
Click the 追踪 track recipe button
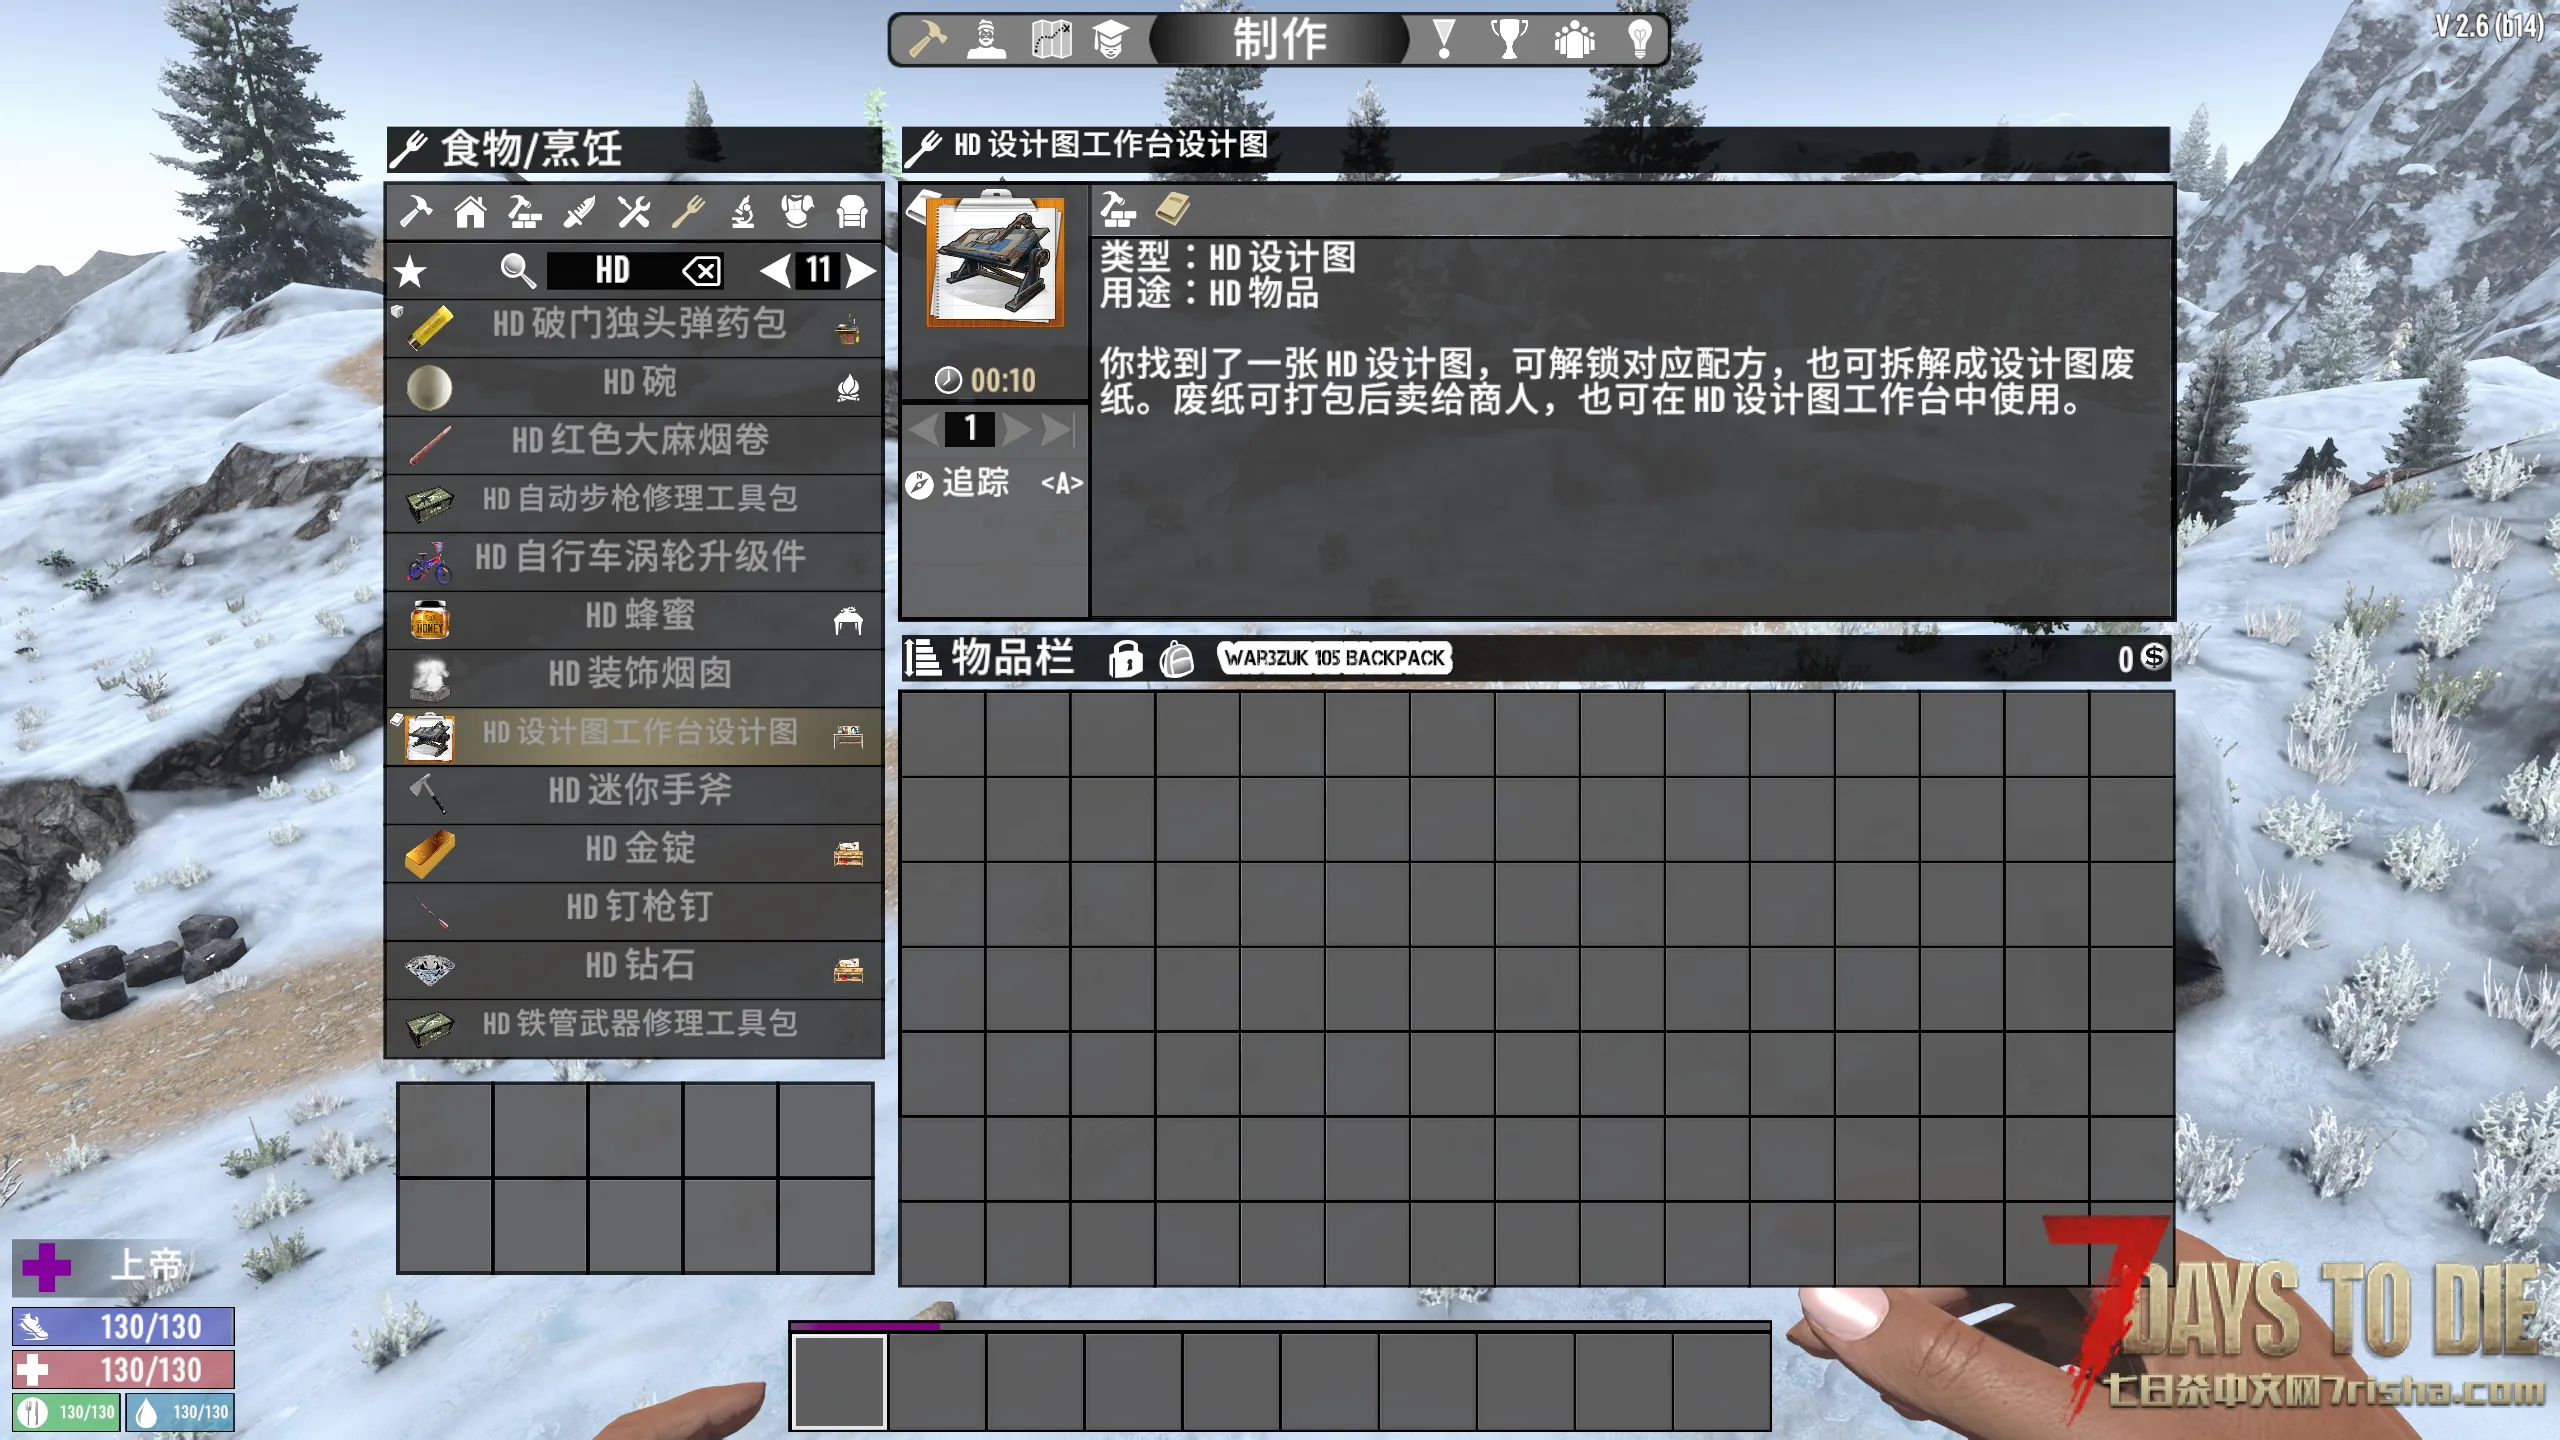tap(994, 484)
